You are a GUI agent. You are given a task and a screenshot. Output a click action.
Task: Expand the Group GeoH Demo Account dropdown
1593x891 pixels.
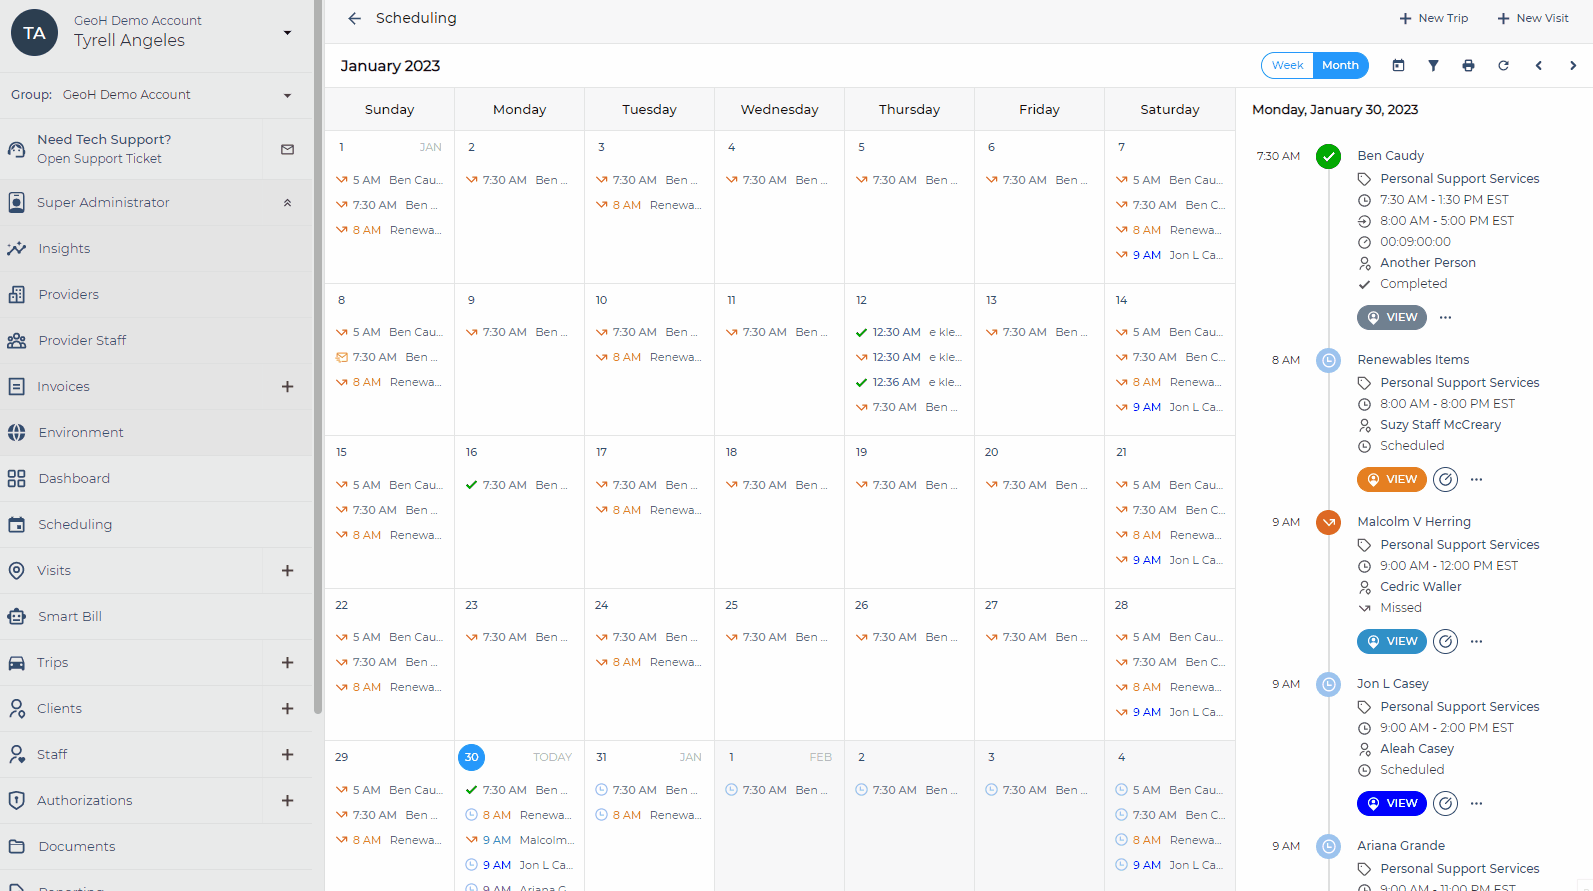tap(287, 96)
